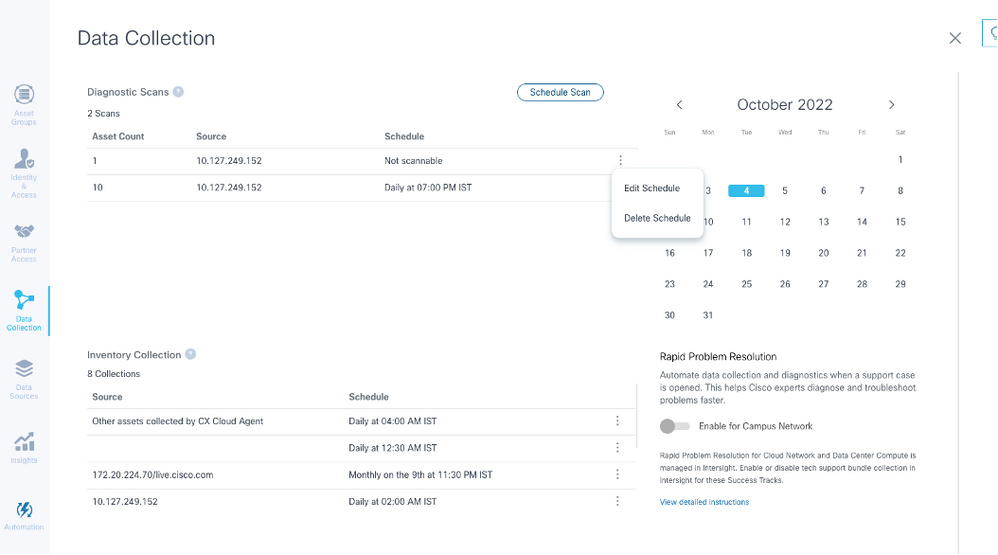This screenshot has width=998, height=555.
Task: Click the October 2022 month title
Action: [x=785, y=104]
